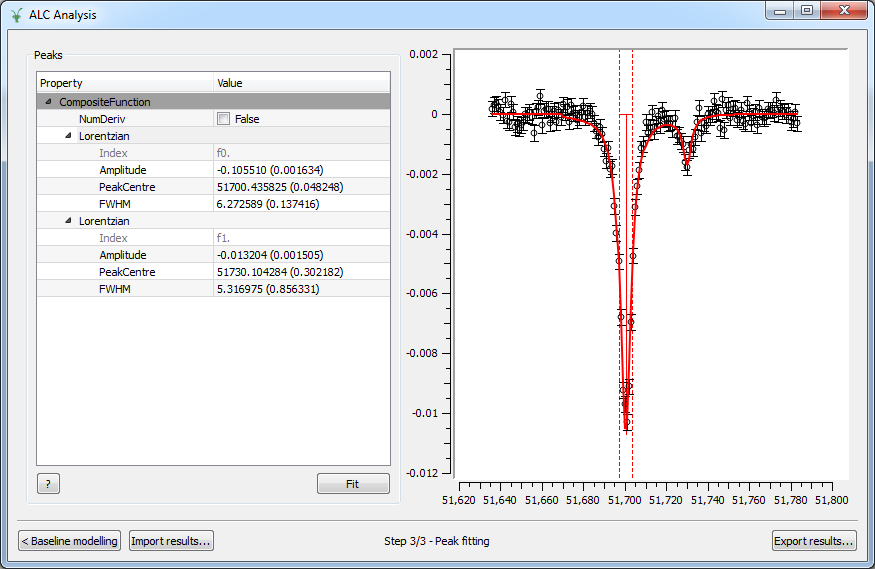The image size is (875, 569).
Task: Maximize the ALC Analysis window
Action: point(806,10)
